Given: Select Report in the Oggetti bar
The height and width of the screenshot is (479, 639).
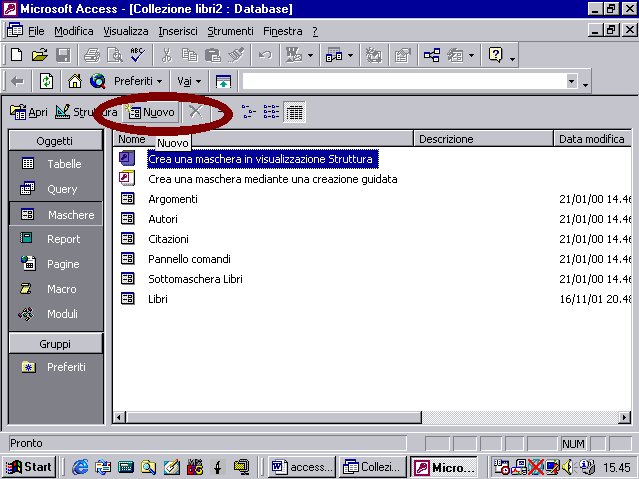Looking at the screenshot, I should [56, 239].
